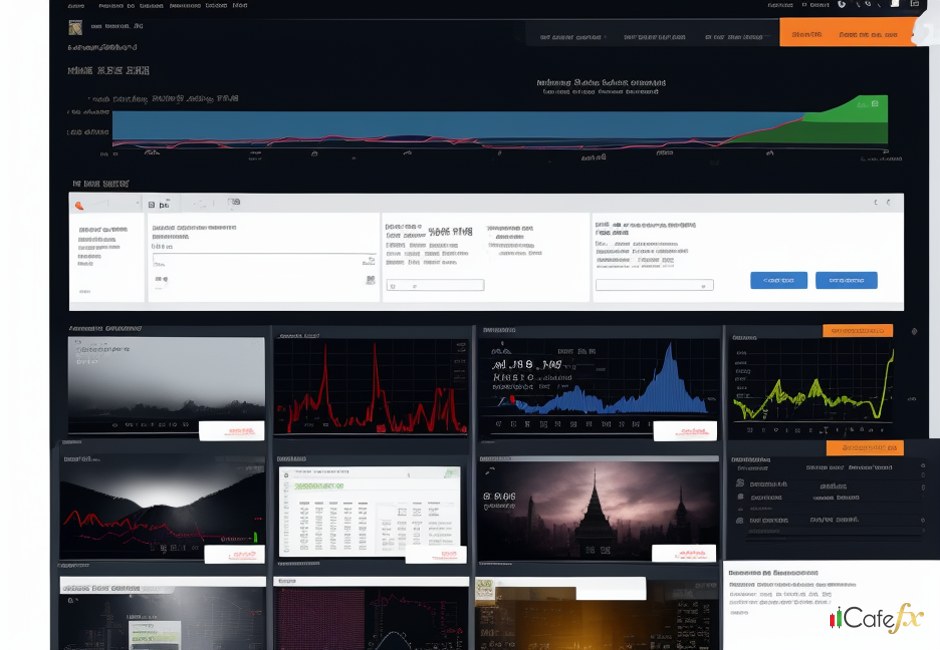Click the wide text input field in the white form

click(x=264, y=260)
